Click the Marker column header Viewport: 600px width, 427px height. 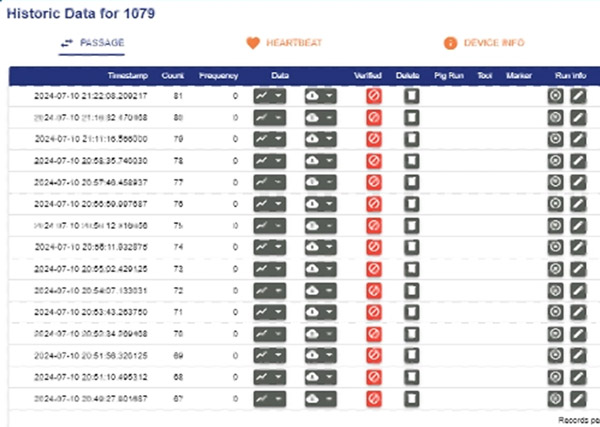pyautogui.click(x=519, y=76)
